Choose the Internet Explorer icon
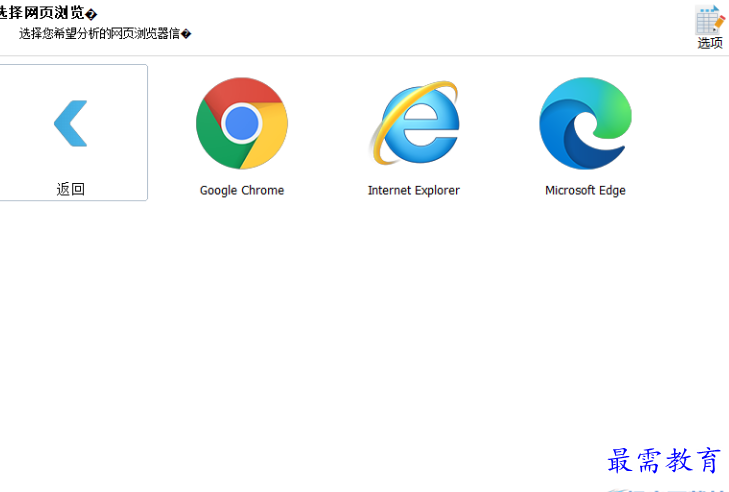The width and height of the screenshot is (729, 492). click(x=414, y=123)
